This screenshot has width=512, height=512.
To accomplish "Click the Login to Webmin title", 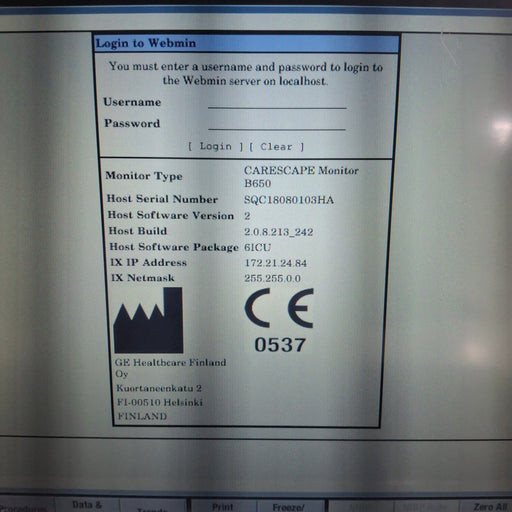I will pyautogui.click(x=146, y=43).
